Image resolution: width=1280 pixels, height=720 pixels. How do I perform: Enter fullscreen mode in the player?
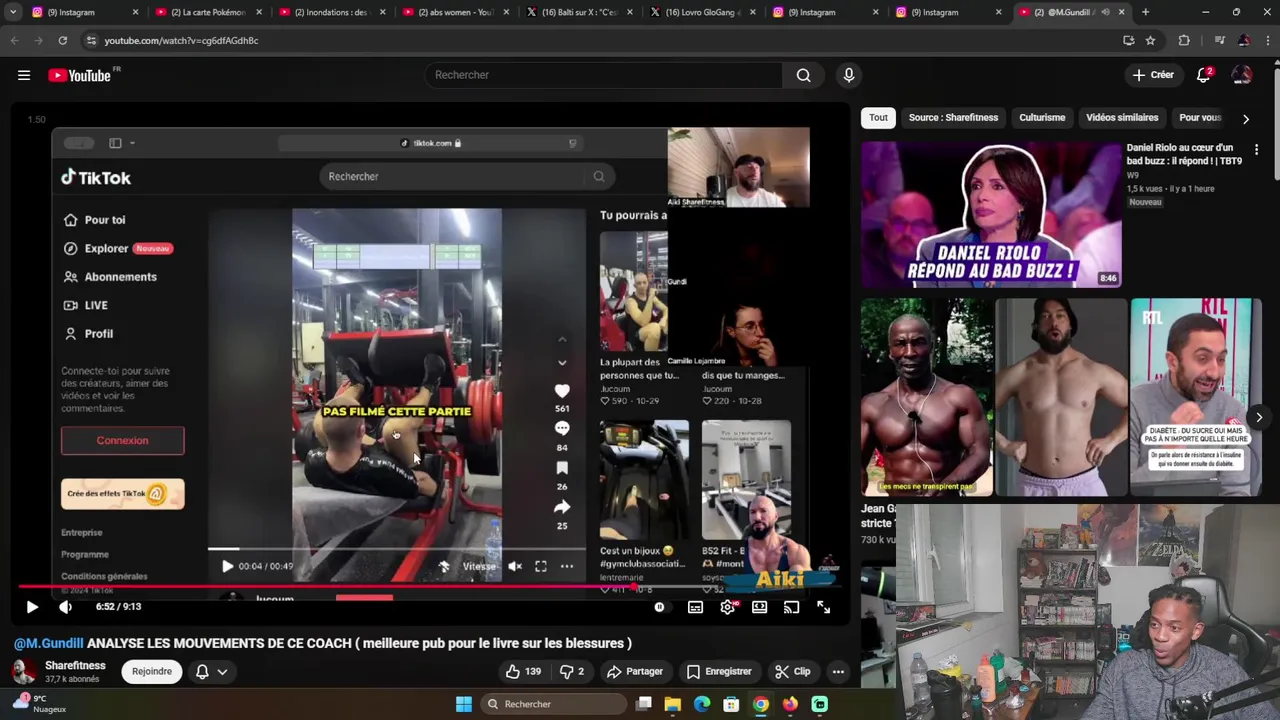[823, 607]
